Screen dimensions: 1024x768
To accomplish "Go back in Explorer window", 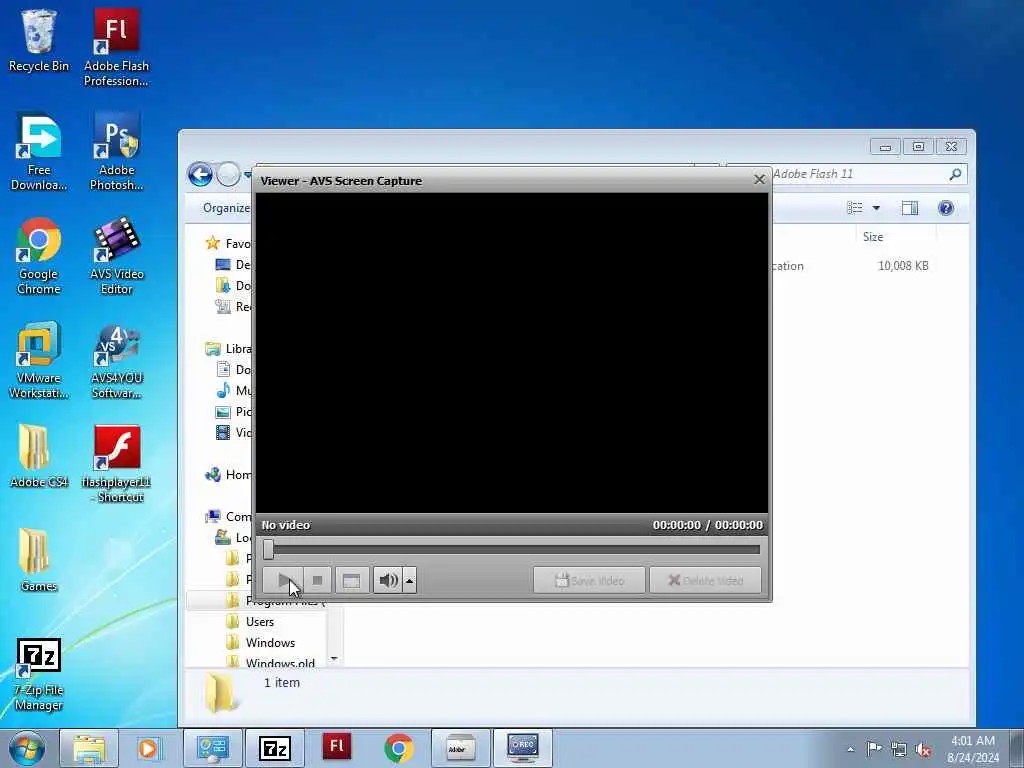I will point(200,174).
